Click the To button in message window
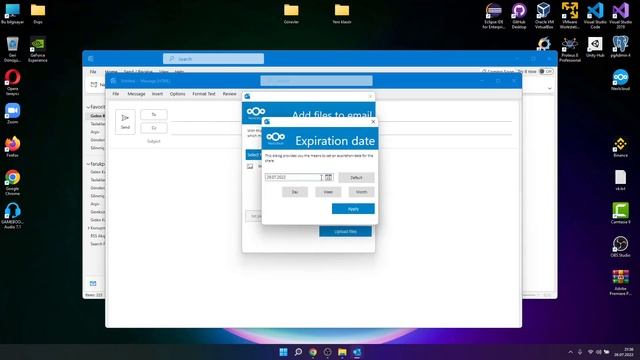The height and width of the screenshot is (360, 640). [x=154, y=115]
